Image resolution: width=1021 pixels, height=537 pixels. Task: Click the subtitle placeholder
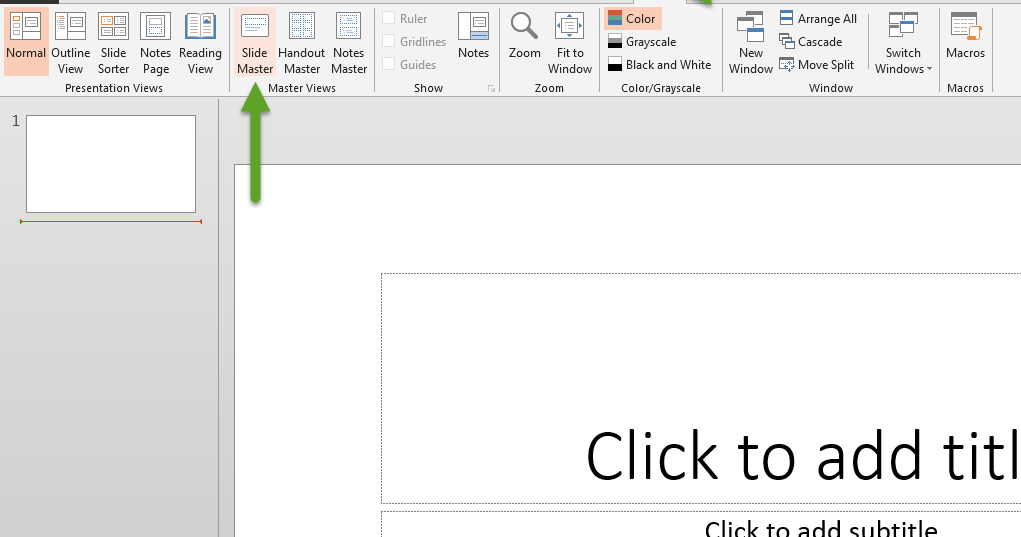[x=820, y=529]
